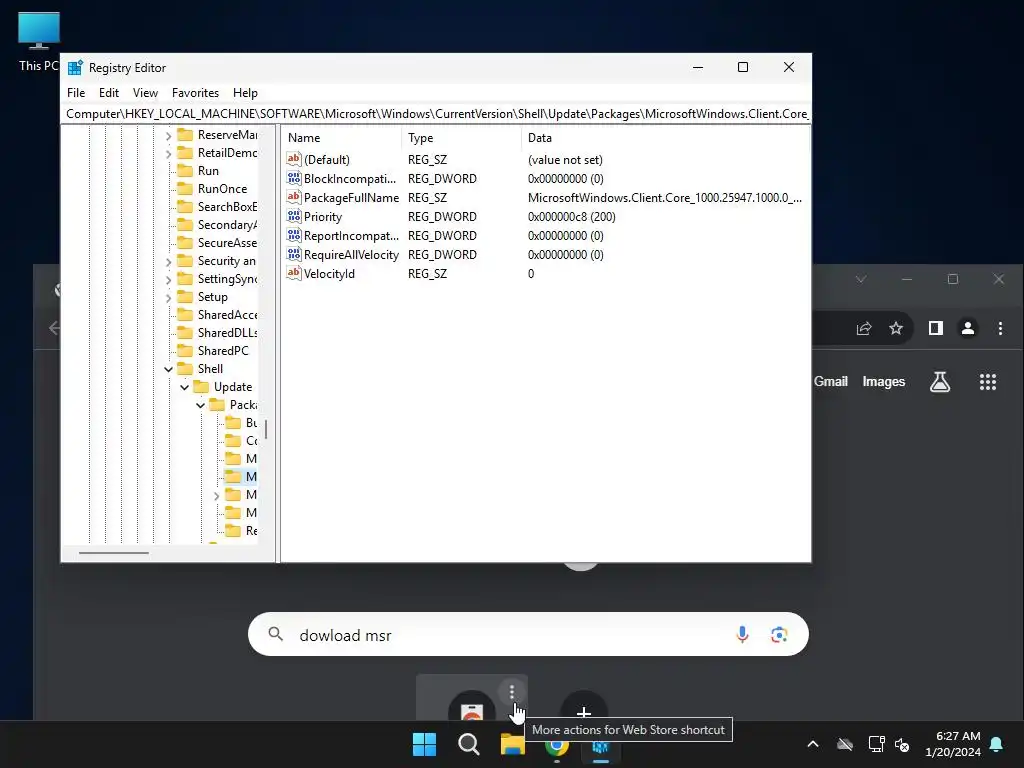
Task: Open the View menu in Registry Editor
Action: coord(145,93)
